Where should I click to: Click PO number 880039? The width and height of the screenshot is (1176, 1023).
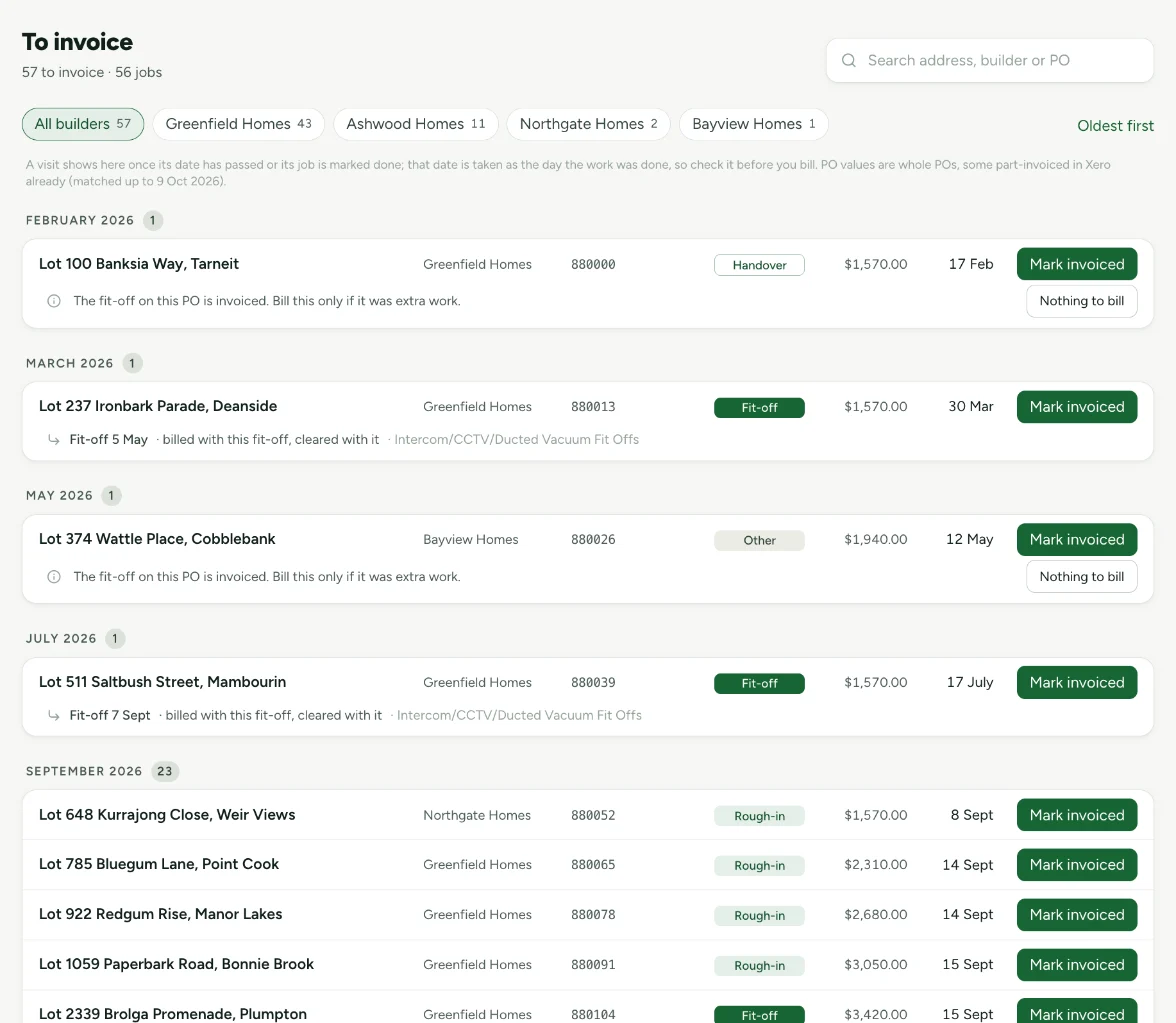tap(592, 682)
